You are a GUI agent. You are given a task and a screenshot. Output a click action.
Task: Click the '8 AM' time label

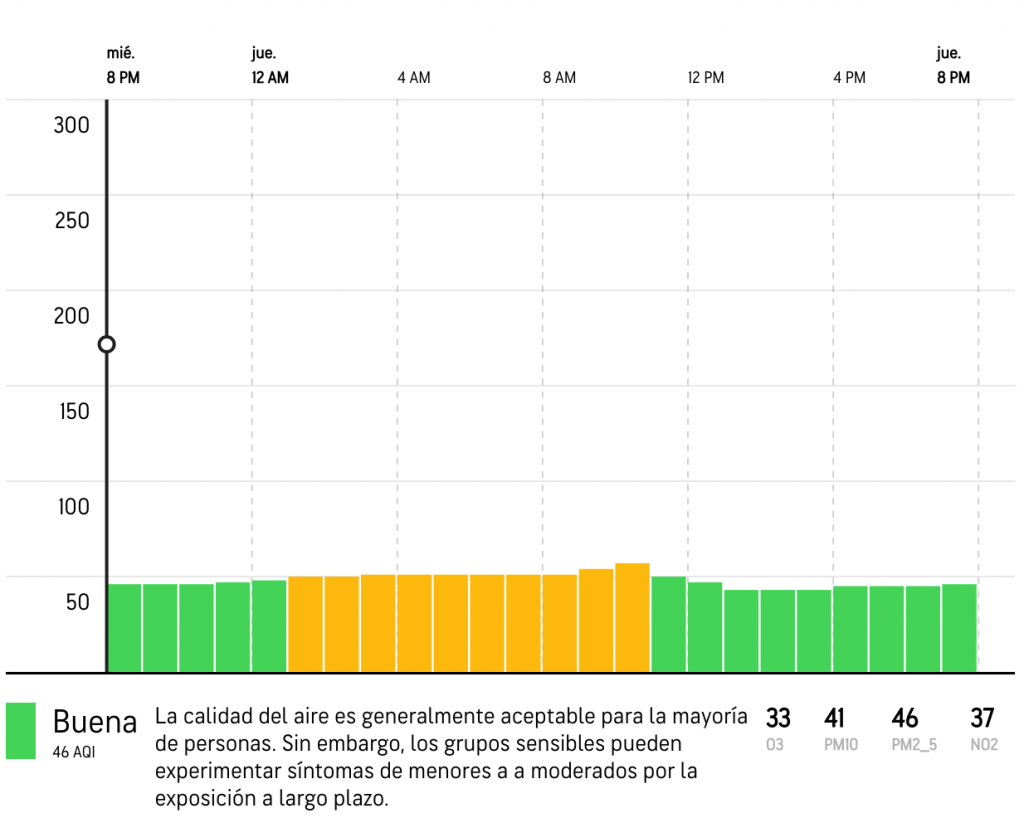[559, 78]
